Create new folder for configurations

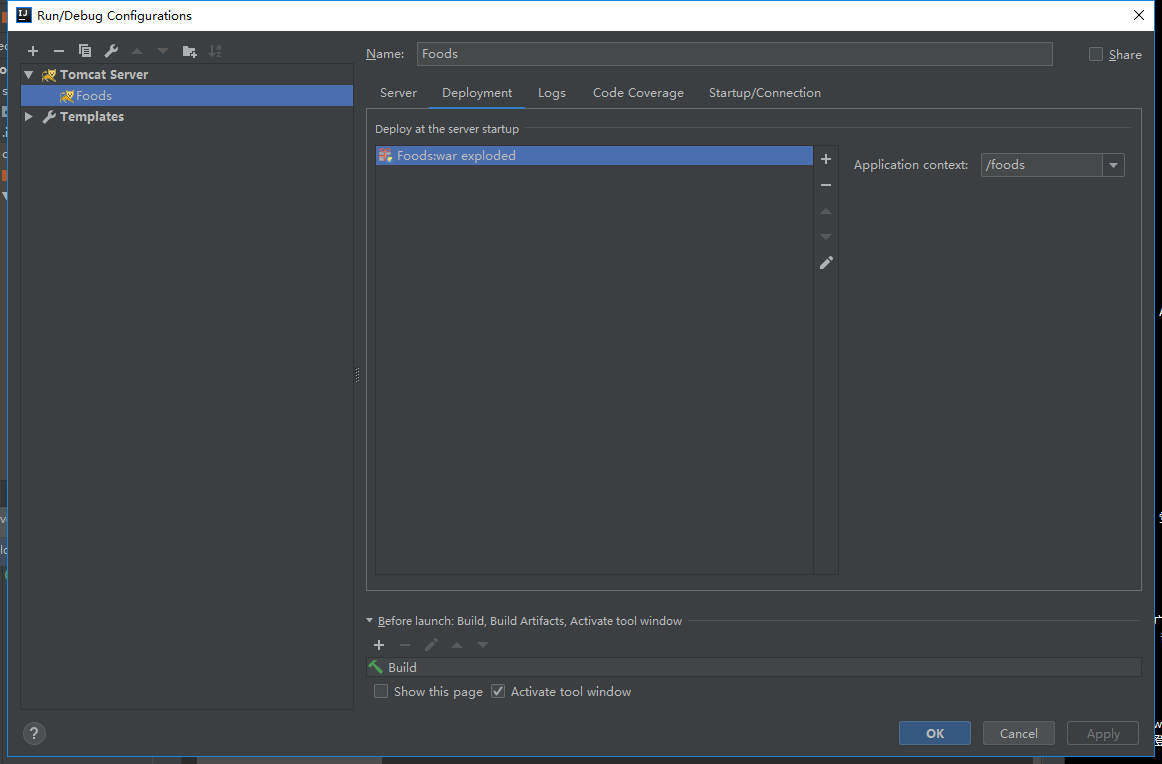pyautogui.click(x=190, y=51)
